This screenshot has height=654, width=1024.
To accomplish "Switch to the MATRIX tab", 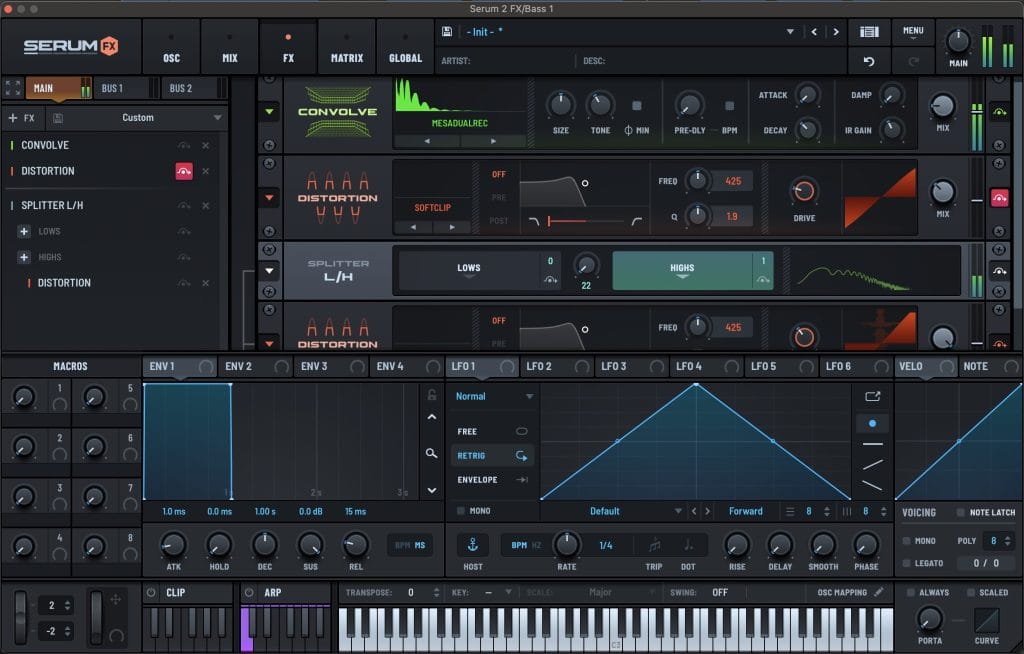I will click(x=347, y=47).
